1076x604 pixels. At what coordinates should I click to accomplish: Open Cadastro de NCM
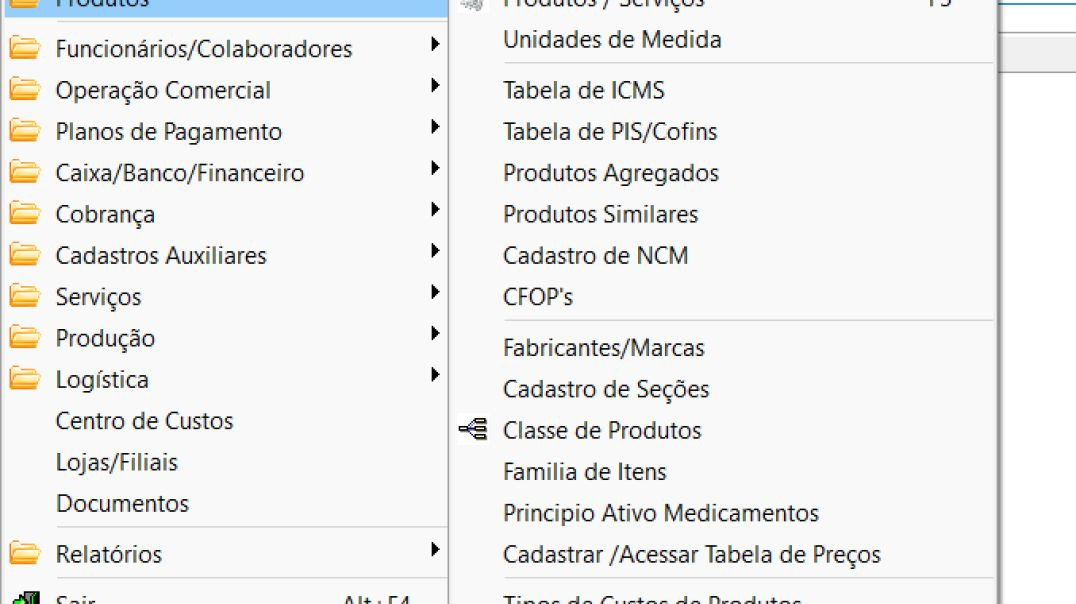[x=594, y=256]
